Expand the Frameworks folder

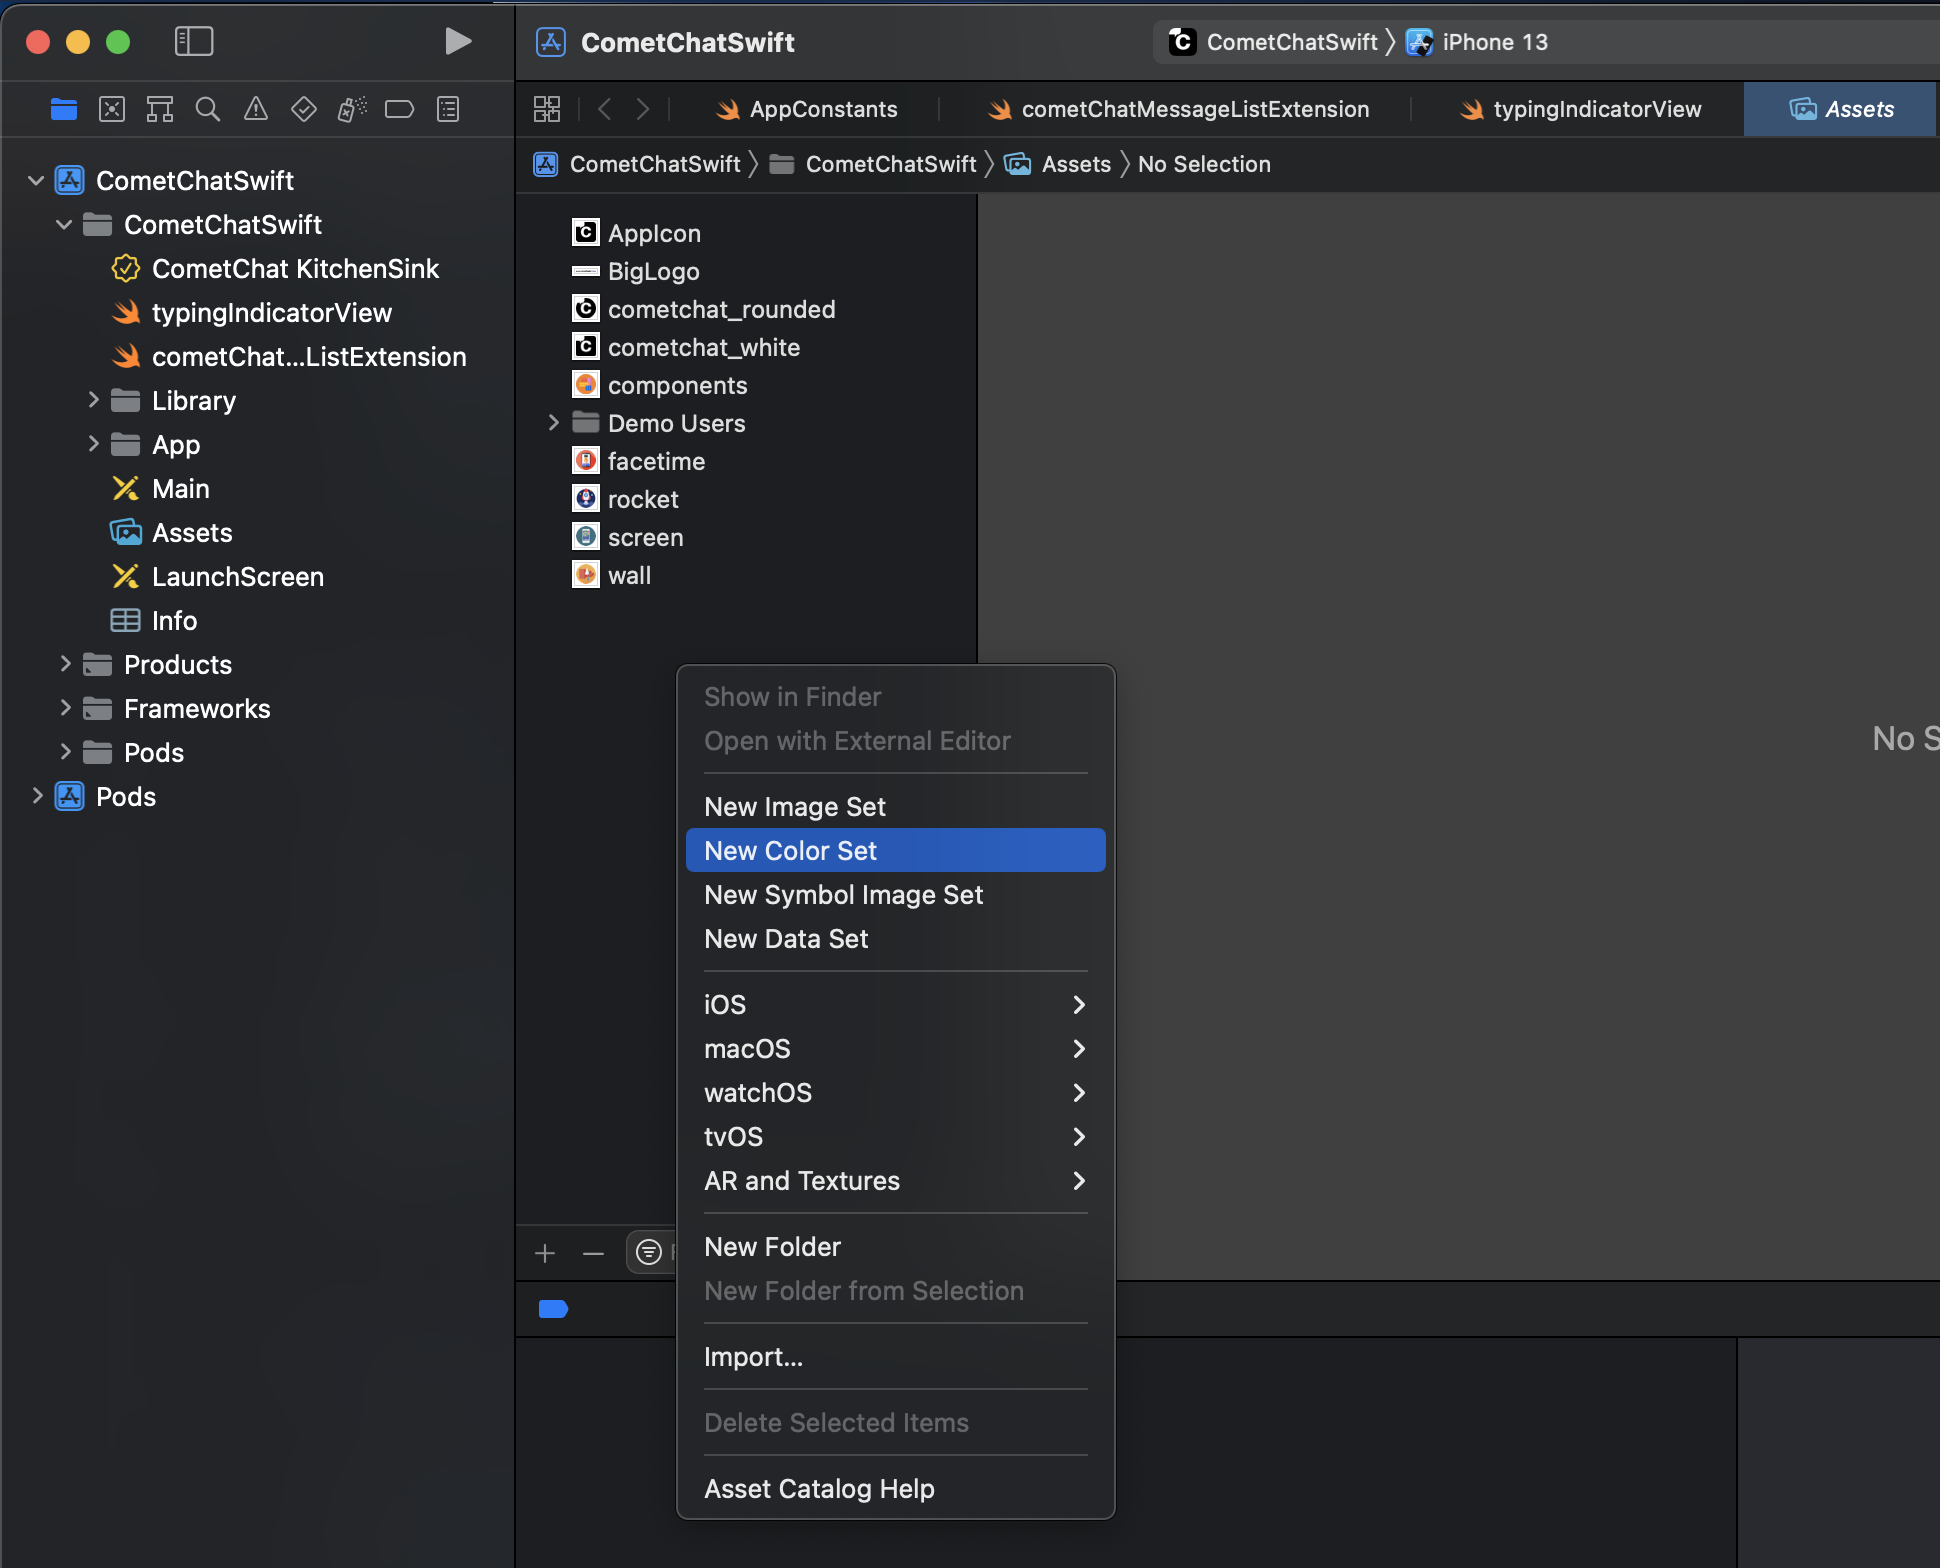tap(65, 708)
